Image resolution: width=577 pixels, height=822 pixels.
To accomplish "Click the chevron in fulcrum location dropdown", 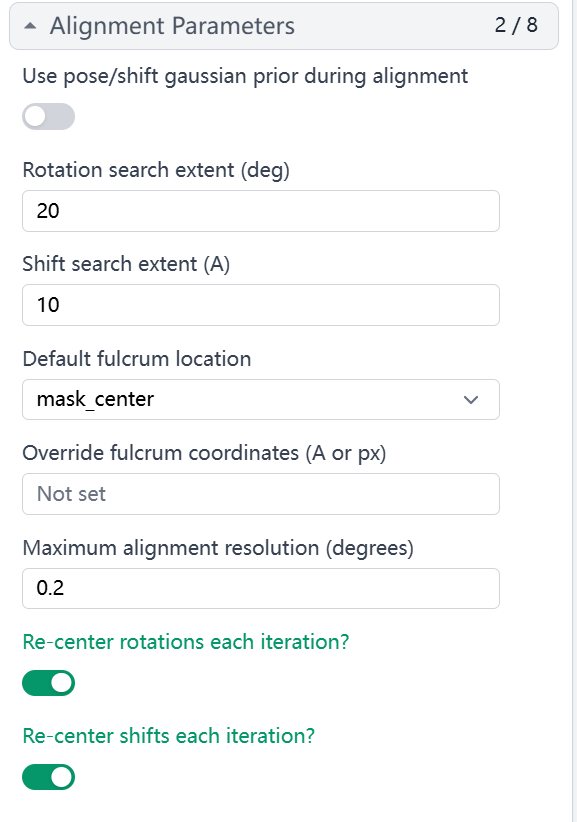I will [x=471, y=400].
